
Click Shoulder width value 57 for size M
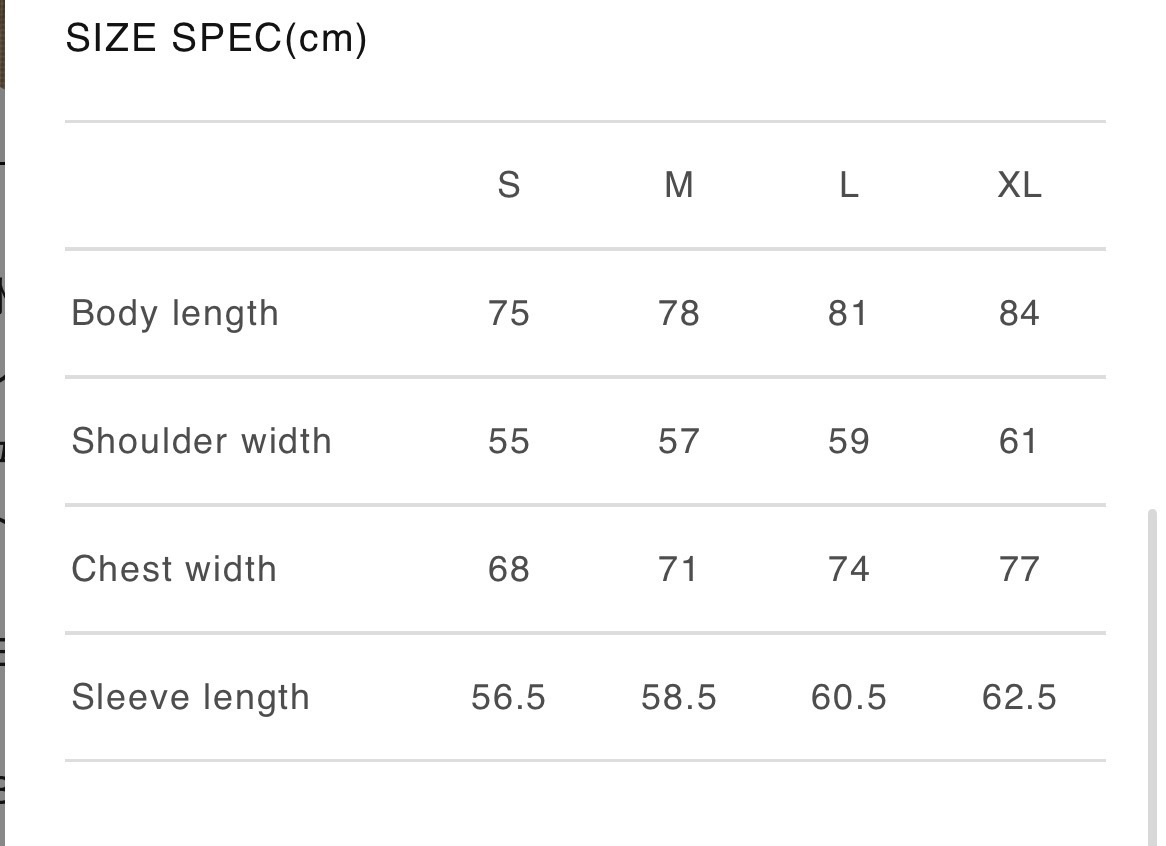click(x=678, y=441)
